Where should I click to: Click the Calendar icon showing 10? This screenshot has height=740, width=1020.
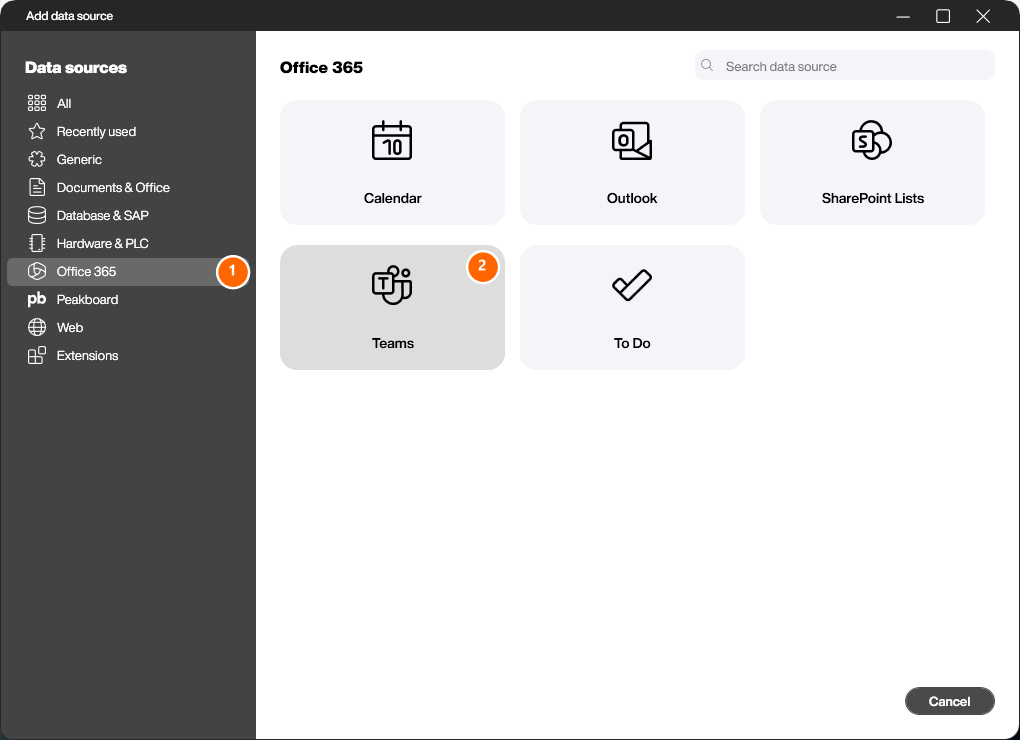pos(392,140)
